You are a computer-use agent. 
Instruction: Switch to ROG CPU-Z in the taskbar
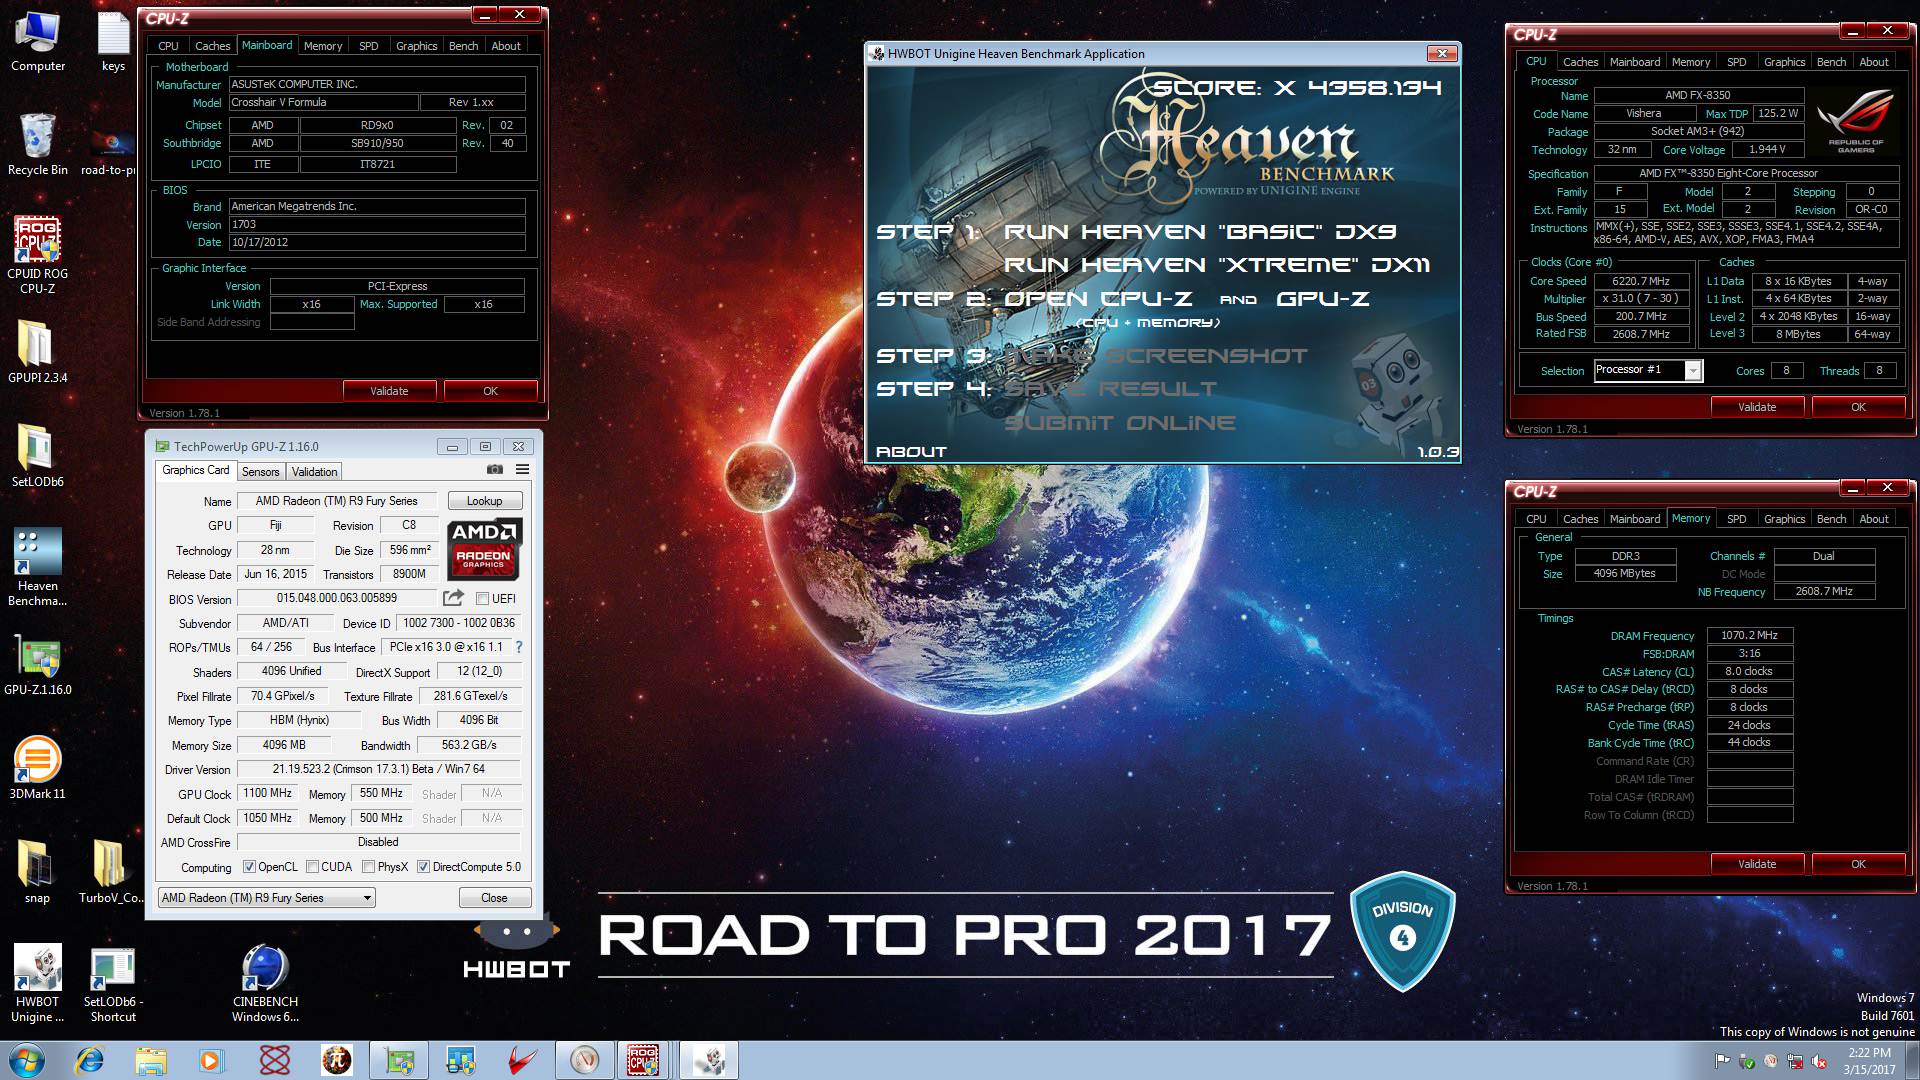coord(642,1060)
